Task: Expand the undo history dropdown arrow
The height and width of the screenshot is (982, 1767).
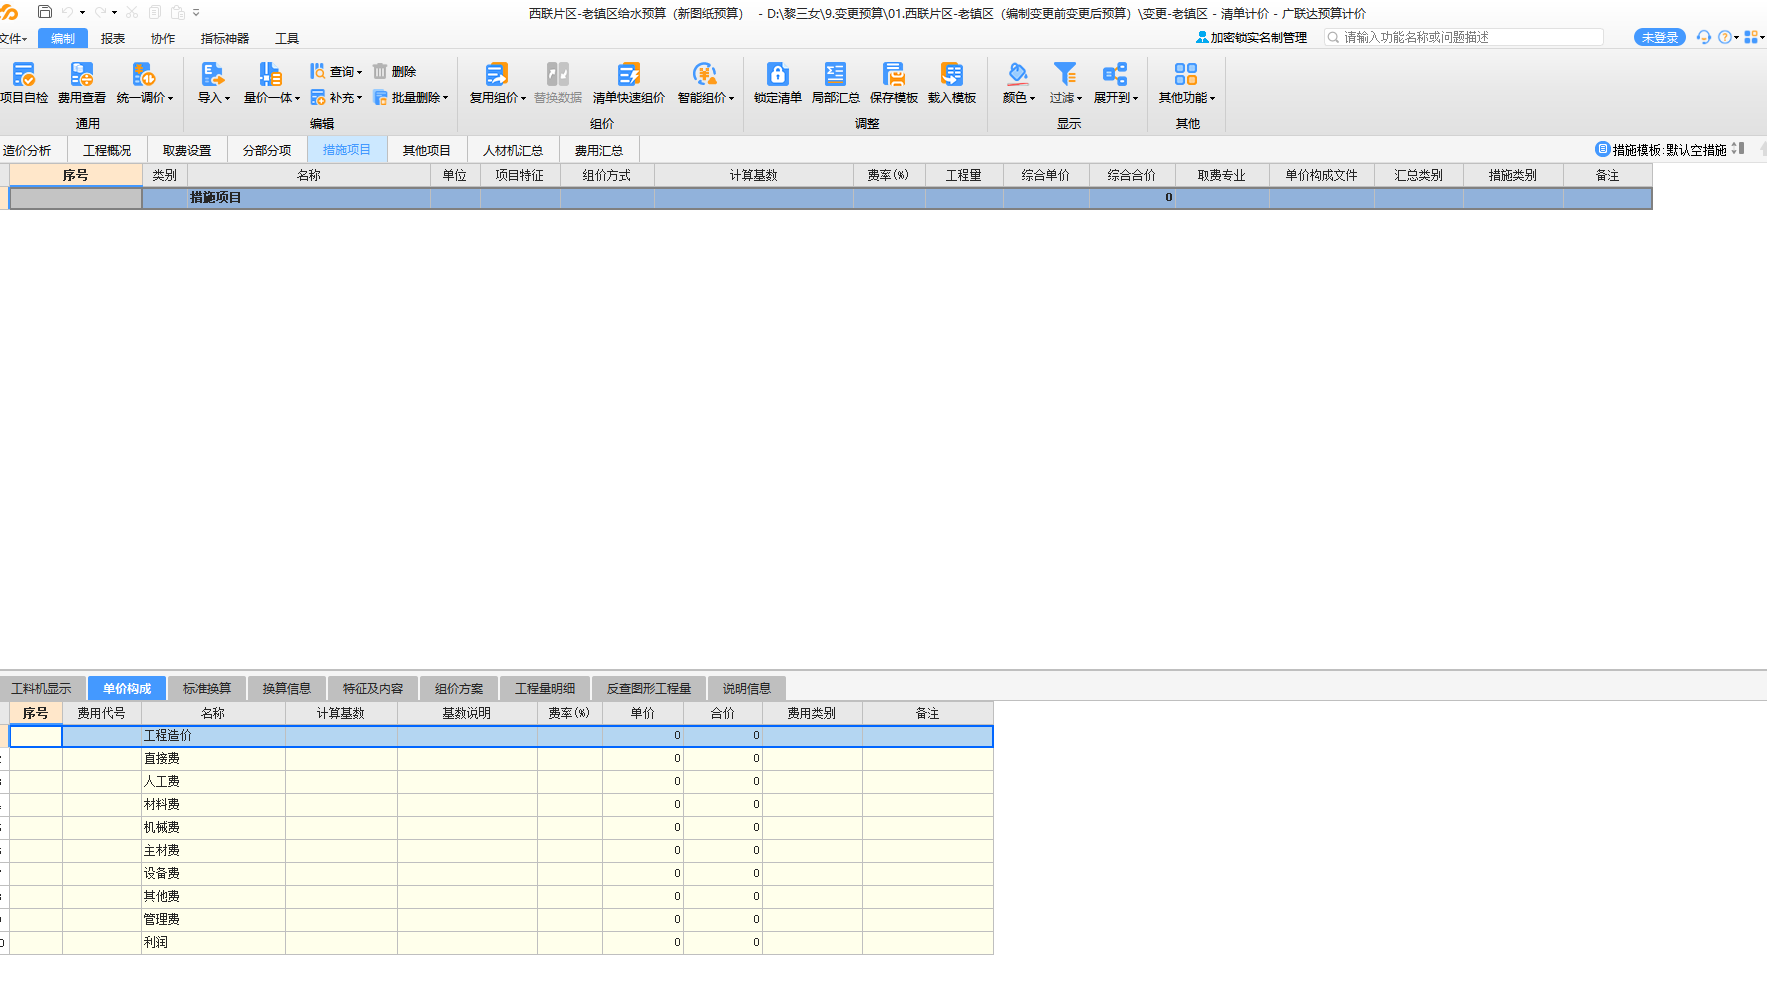Action: (82, 13)
